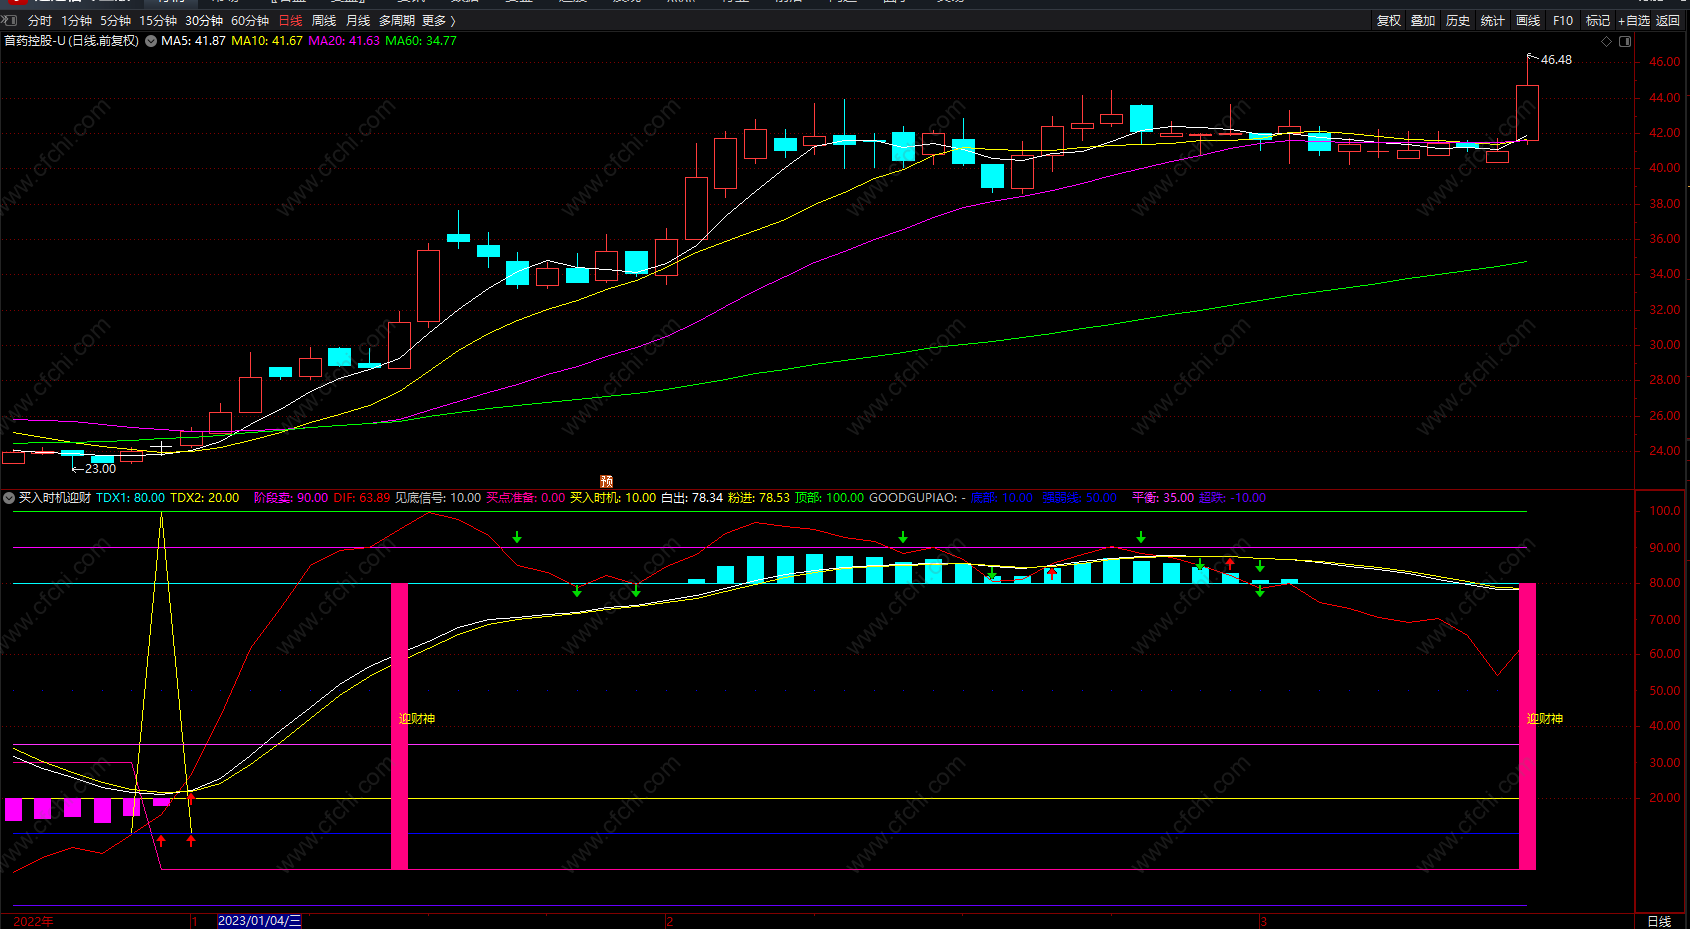
Task: Click the 预 forecast marker icon
Action: [x=606, y=482]
